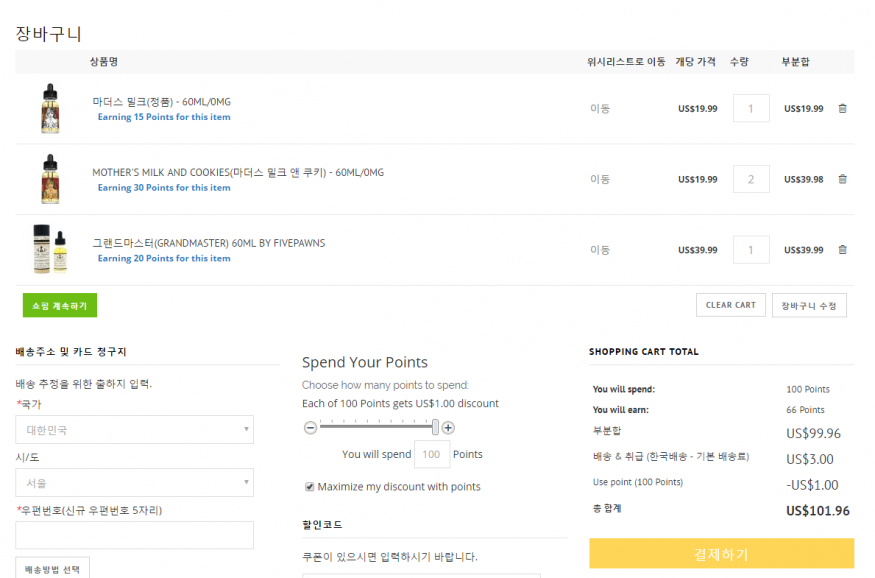This screenshot has width=875, height=578.
Task: Open the Grandmaster product image
Action: coord(49,250)
